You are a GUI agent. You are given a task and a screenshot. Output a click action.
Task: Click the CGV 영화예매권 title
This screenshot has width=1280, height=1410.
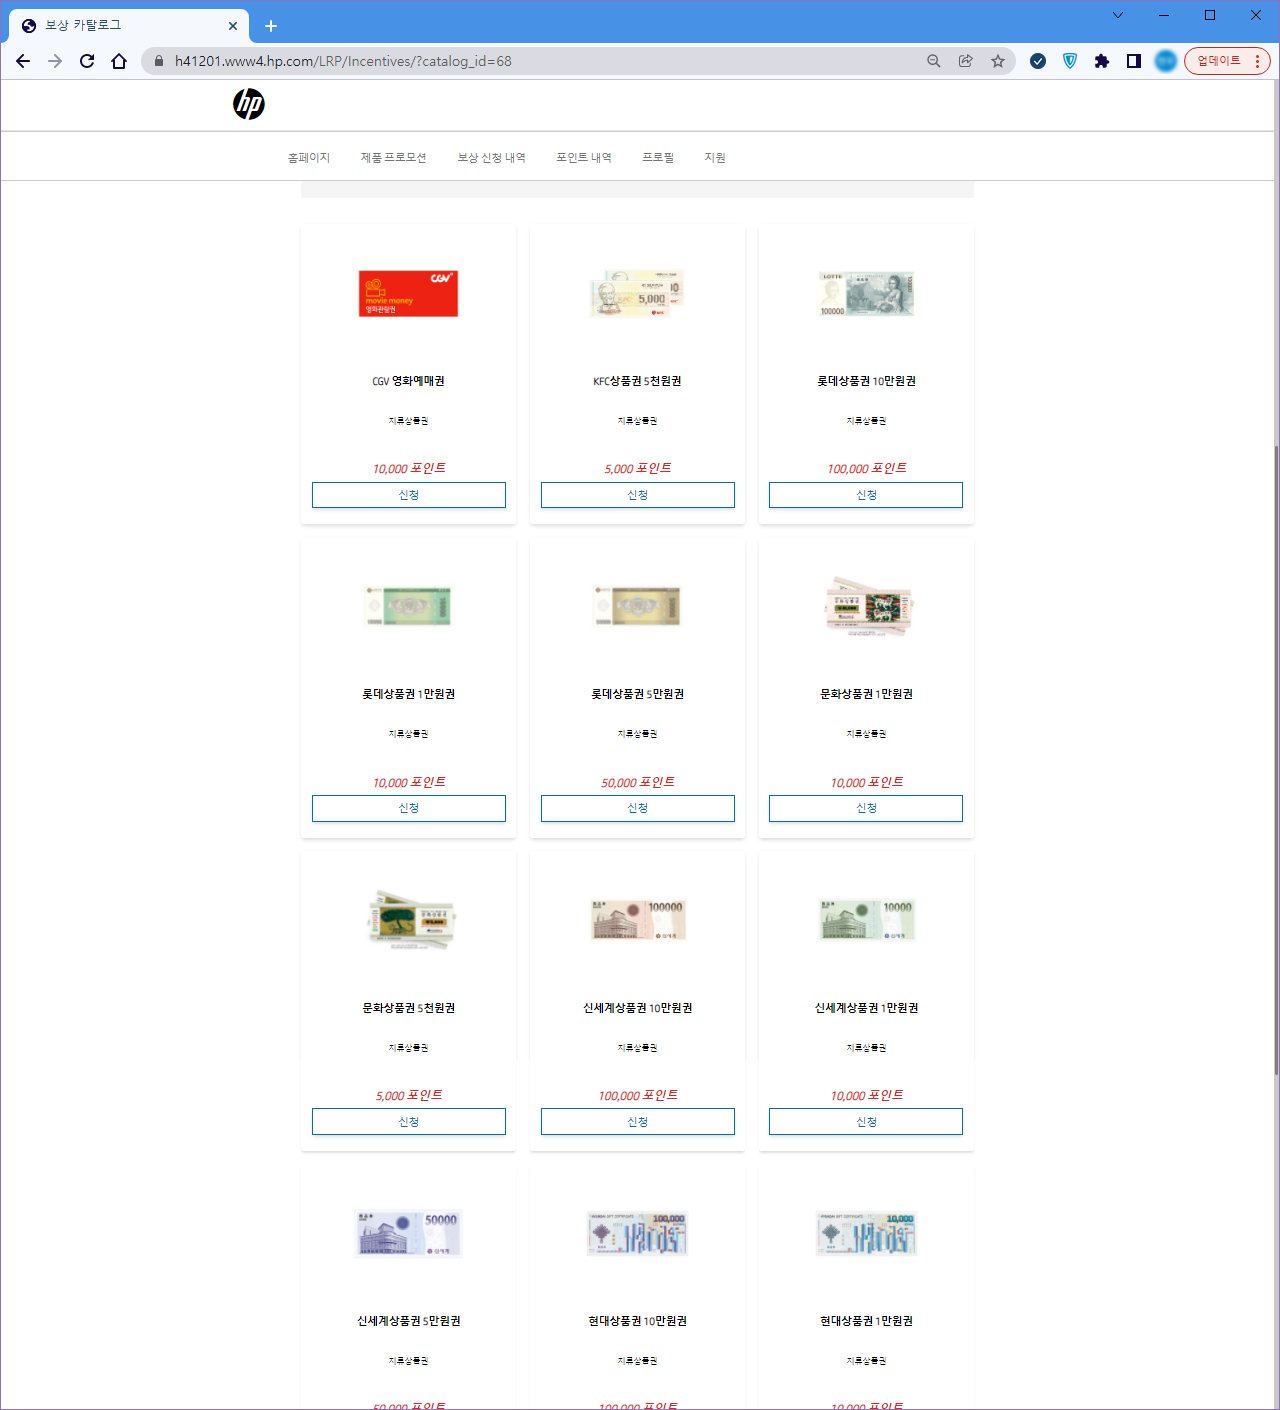[409, 381]
